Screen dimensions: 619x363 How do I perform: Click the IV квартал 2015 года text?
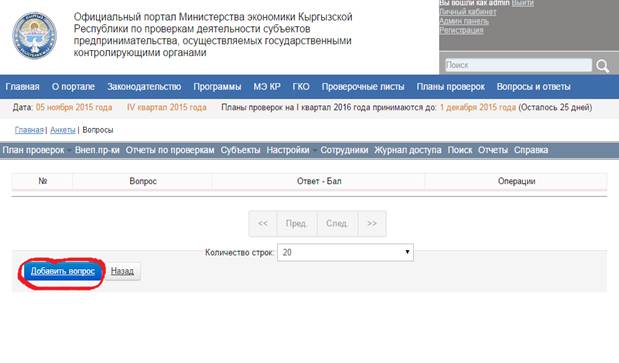[167, 107]
